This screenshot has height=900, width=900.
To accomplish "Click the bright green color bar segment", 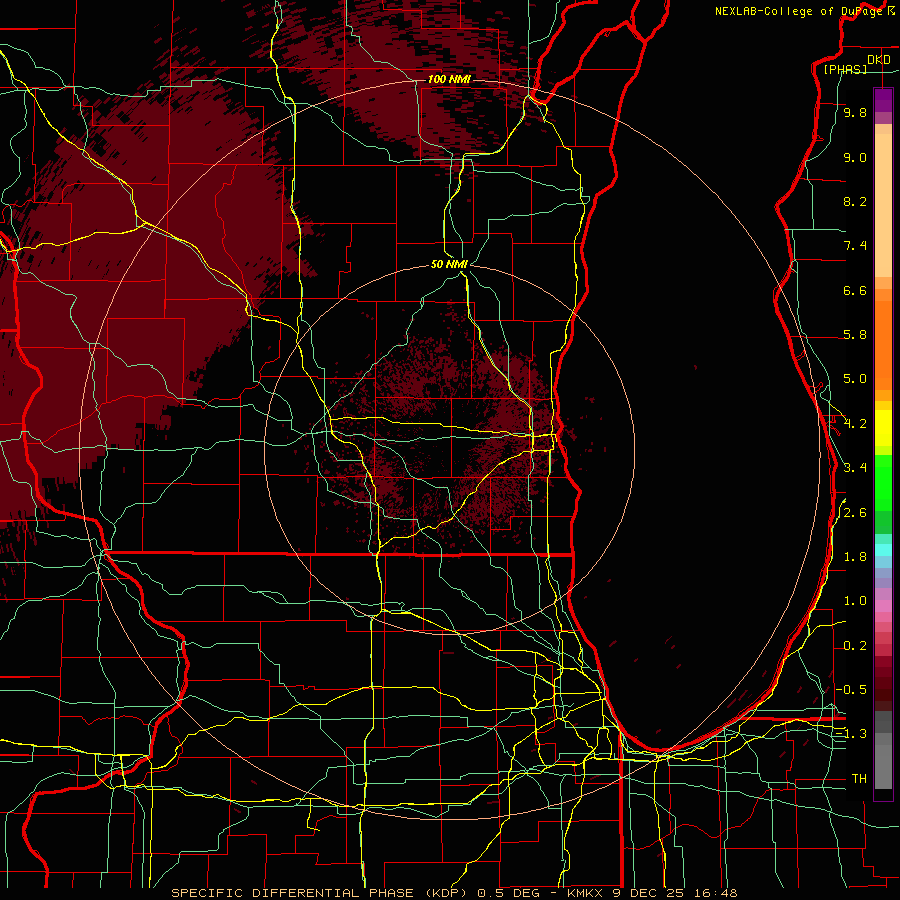I will click(x=883, y=483).
